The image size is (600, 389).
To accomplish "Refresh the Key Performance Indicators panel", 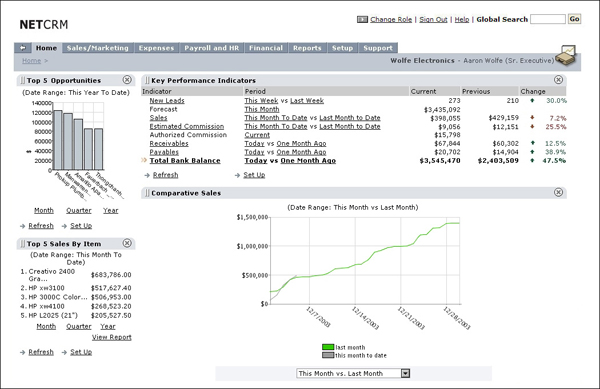I will coord(165,175).
